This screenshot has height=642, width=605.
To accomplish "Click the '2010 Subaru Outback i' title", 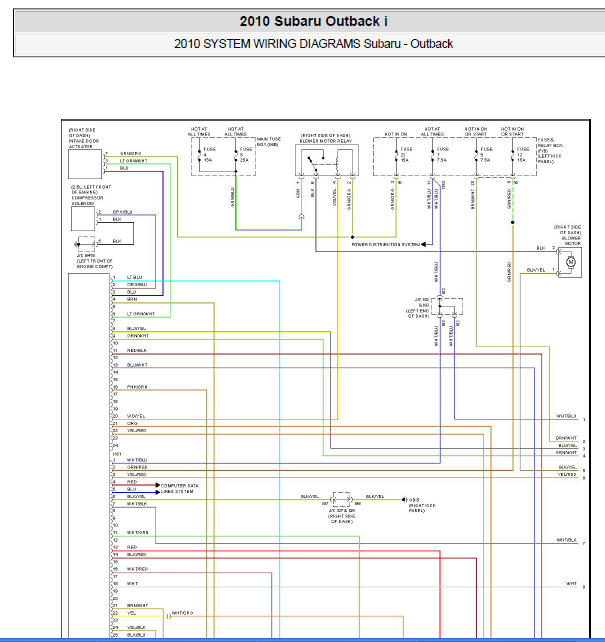I will click(313, 21).
